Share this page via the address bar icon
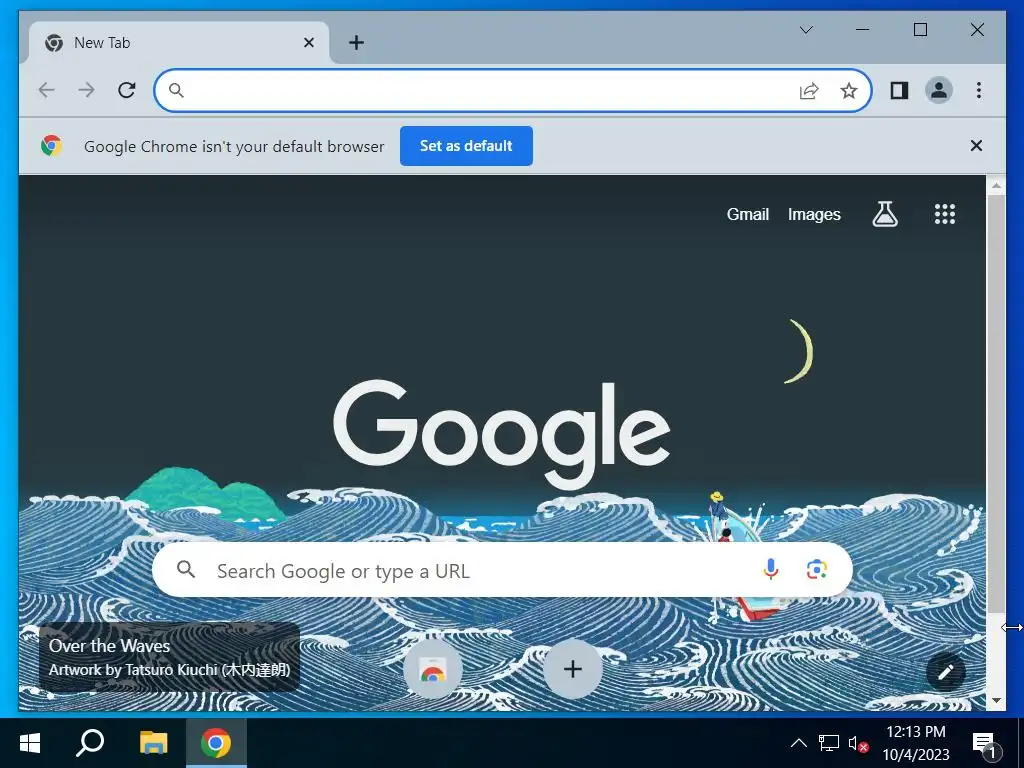Viewport: 1024px width, 768px height. click(x=809, y=90)
